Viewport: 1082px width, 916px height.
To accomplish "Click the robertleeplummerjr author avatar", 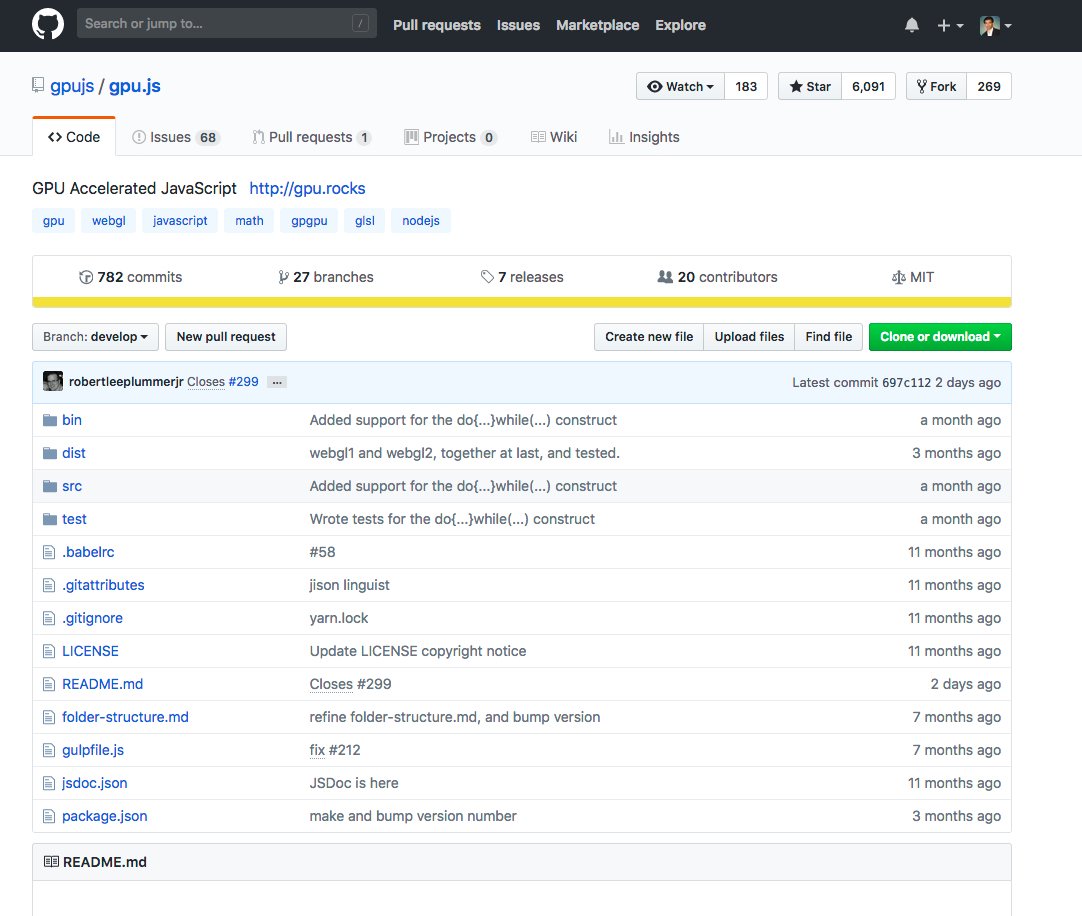I will pos(53,381).
